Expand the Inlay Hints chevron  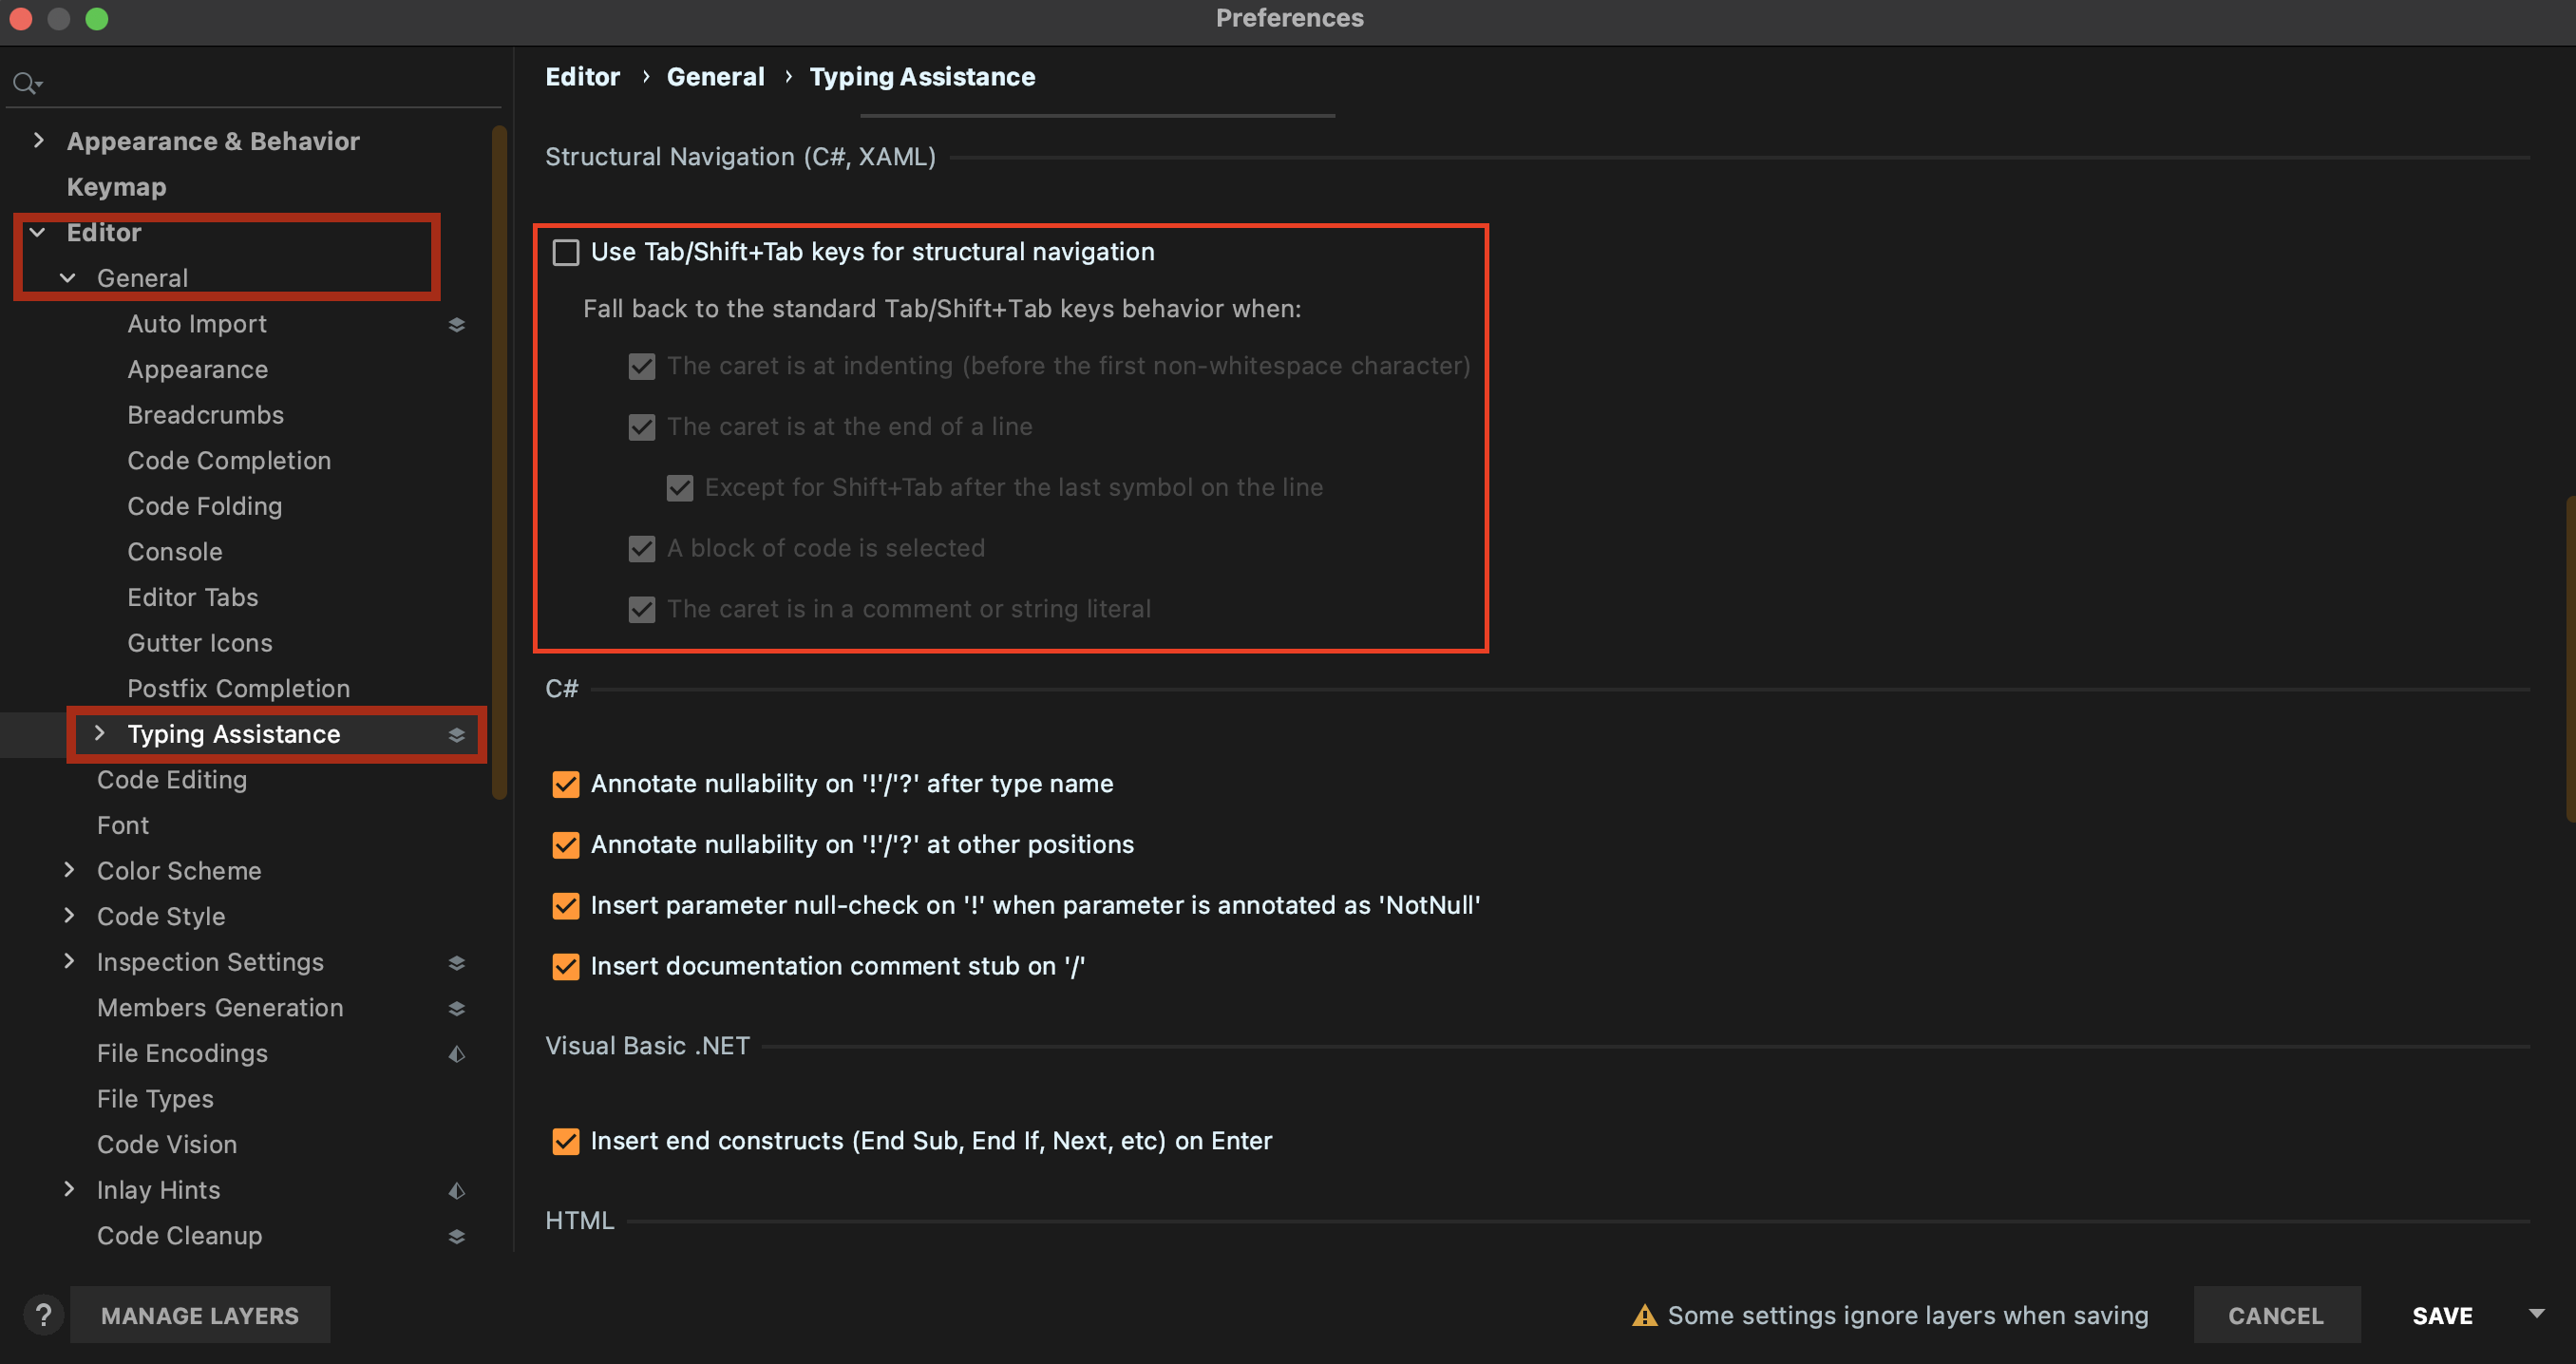click(69, 1189)
